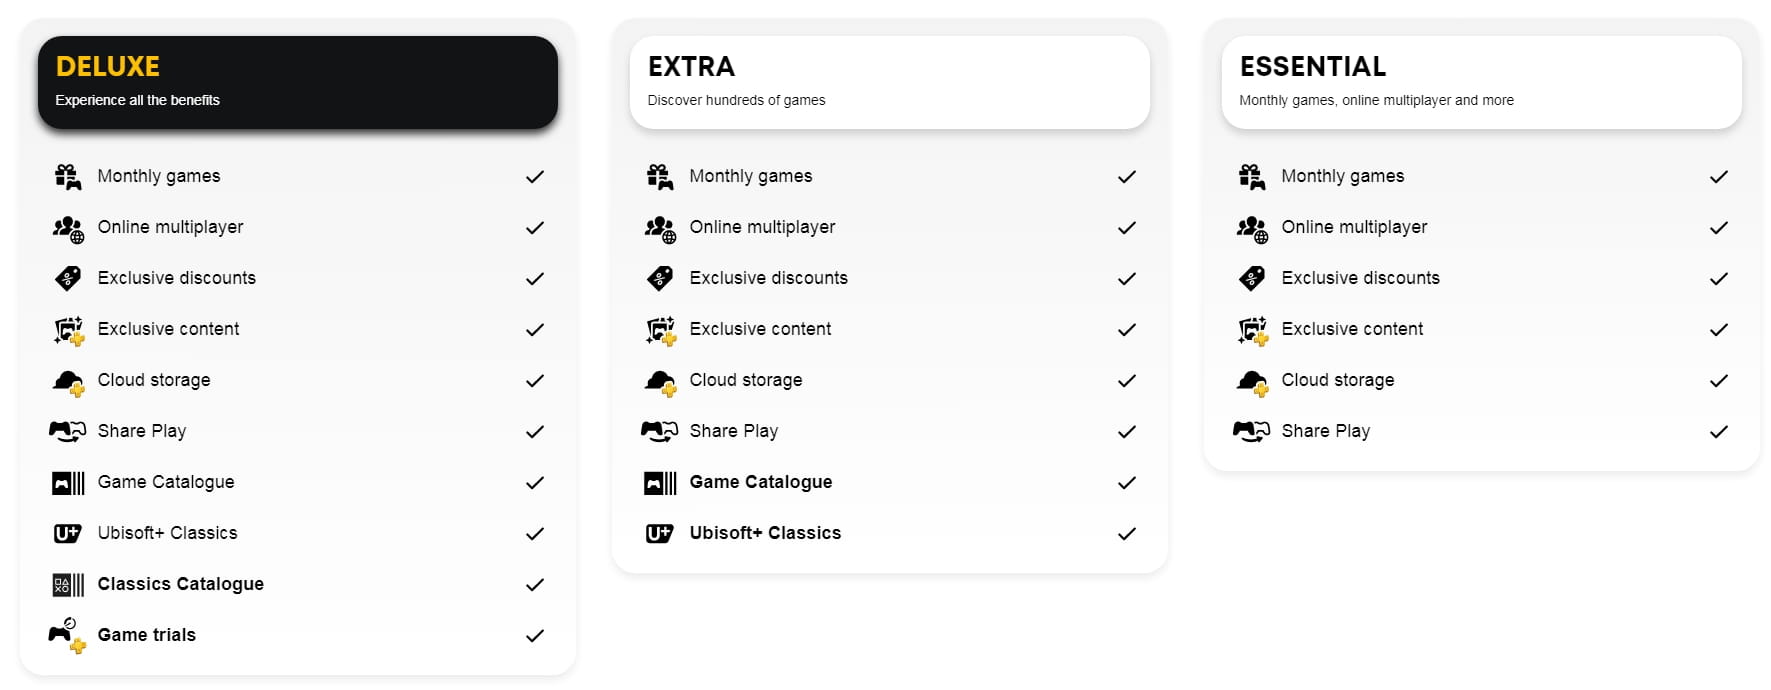This screenshot has width=1771, height=690.
Task: Click the checkmark beside Cloud storage in Essential
Action: [x=1718, y=380]
